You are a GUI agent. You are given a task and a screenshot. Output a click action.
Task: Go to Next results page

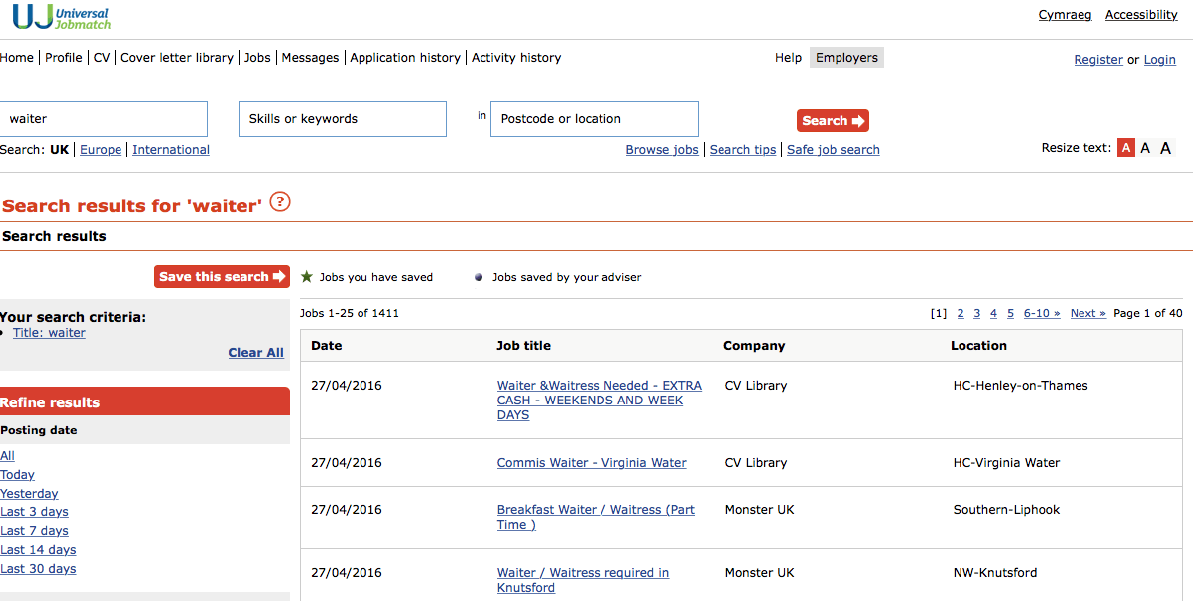click(x=1088, y=314)
